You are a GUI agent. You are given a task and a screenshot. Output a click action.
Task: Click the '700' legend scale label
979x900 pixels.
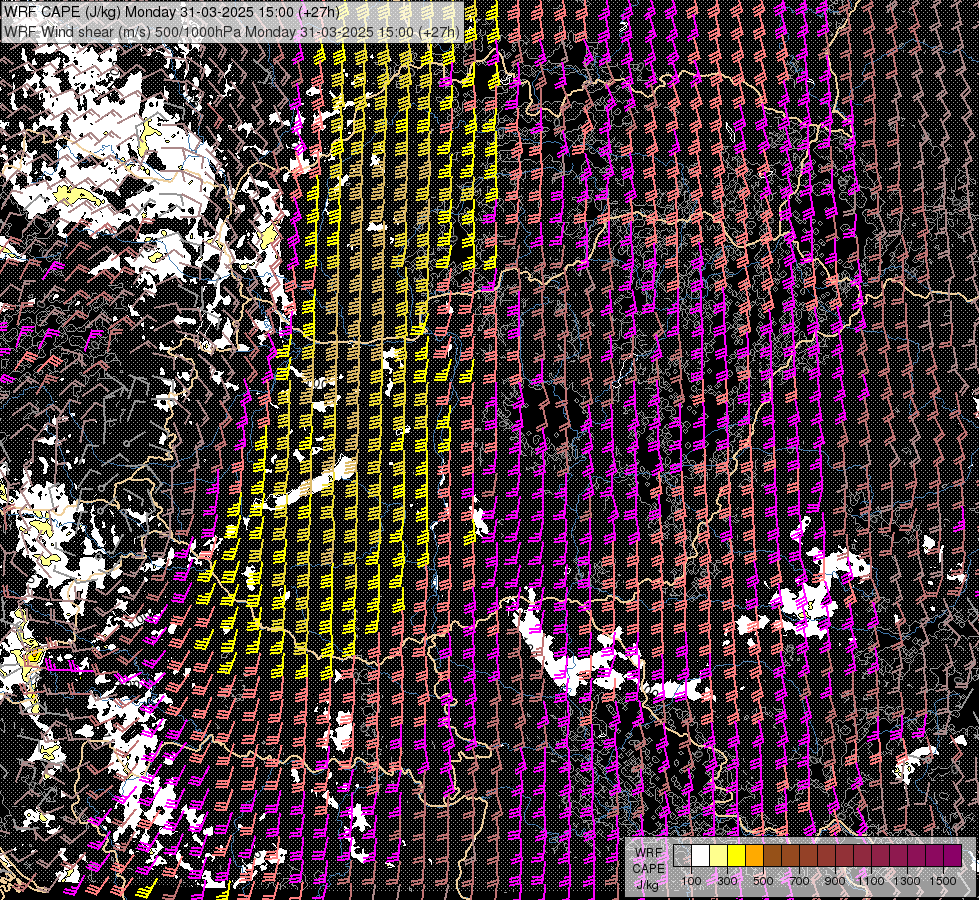(799, 881)
